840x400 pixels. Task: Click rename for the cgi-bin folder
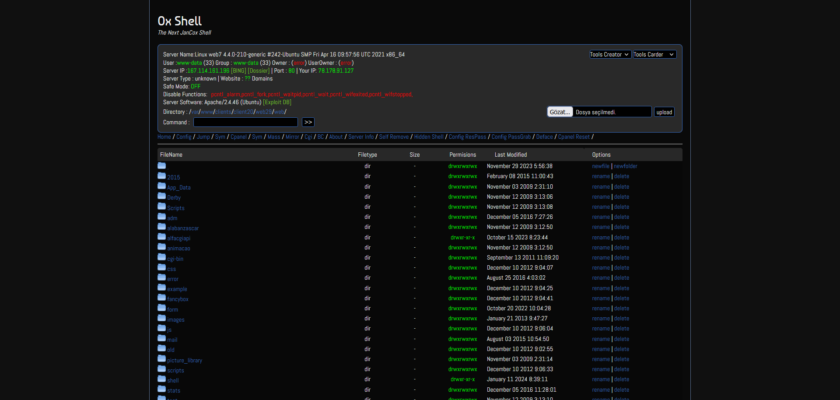coord(601,258)
